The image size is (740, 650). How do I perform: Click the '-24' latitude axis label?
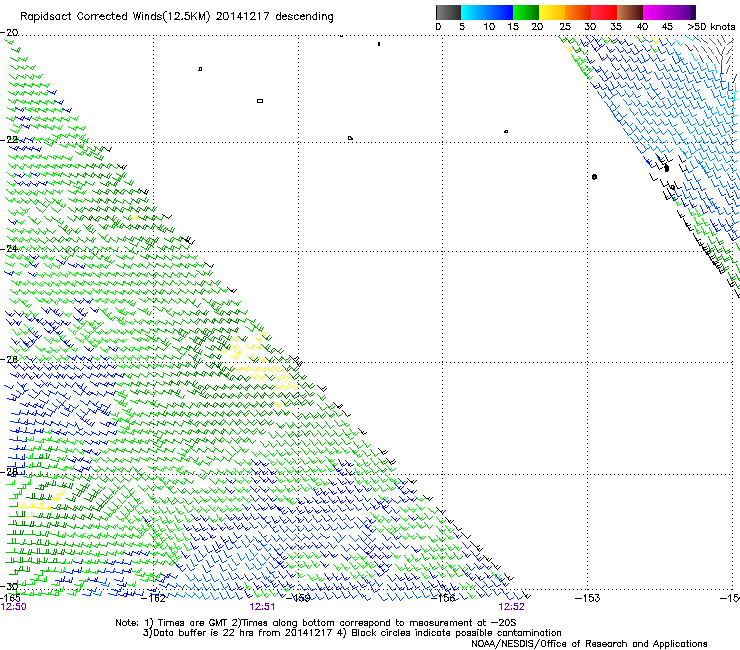point(9,248)
